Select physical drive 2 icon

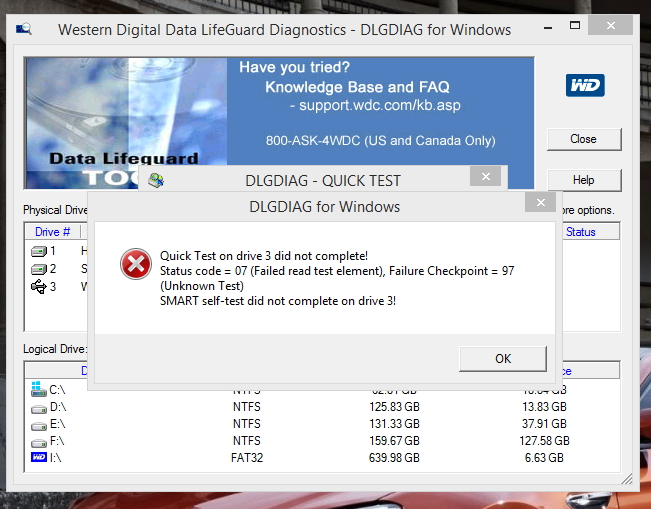tap(39, 269)
